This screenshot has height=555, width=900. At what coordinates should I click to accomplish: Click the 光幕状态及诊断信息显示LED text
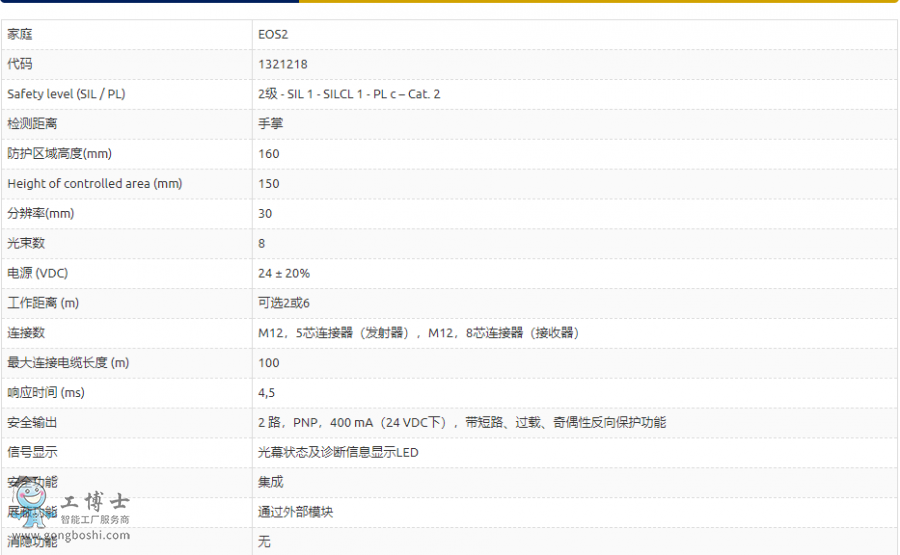pyautogui.click(x=338, y=453)
